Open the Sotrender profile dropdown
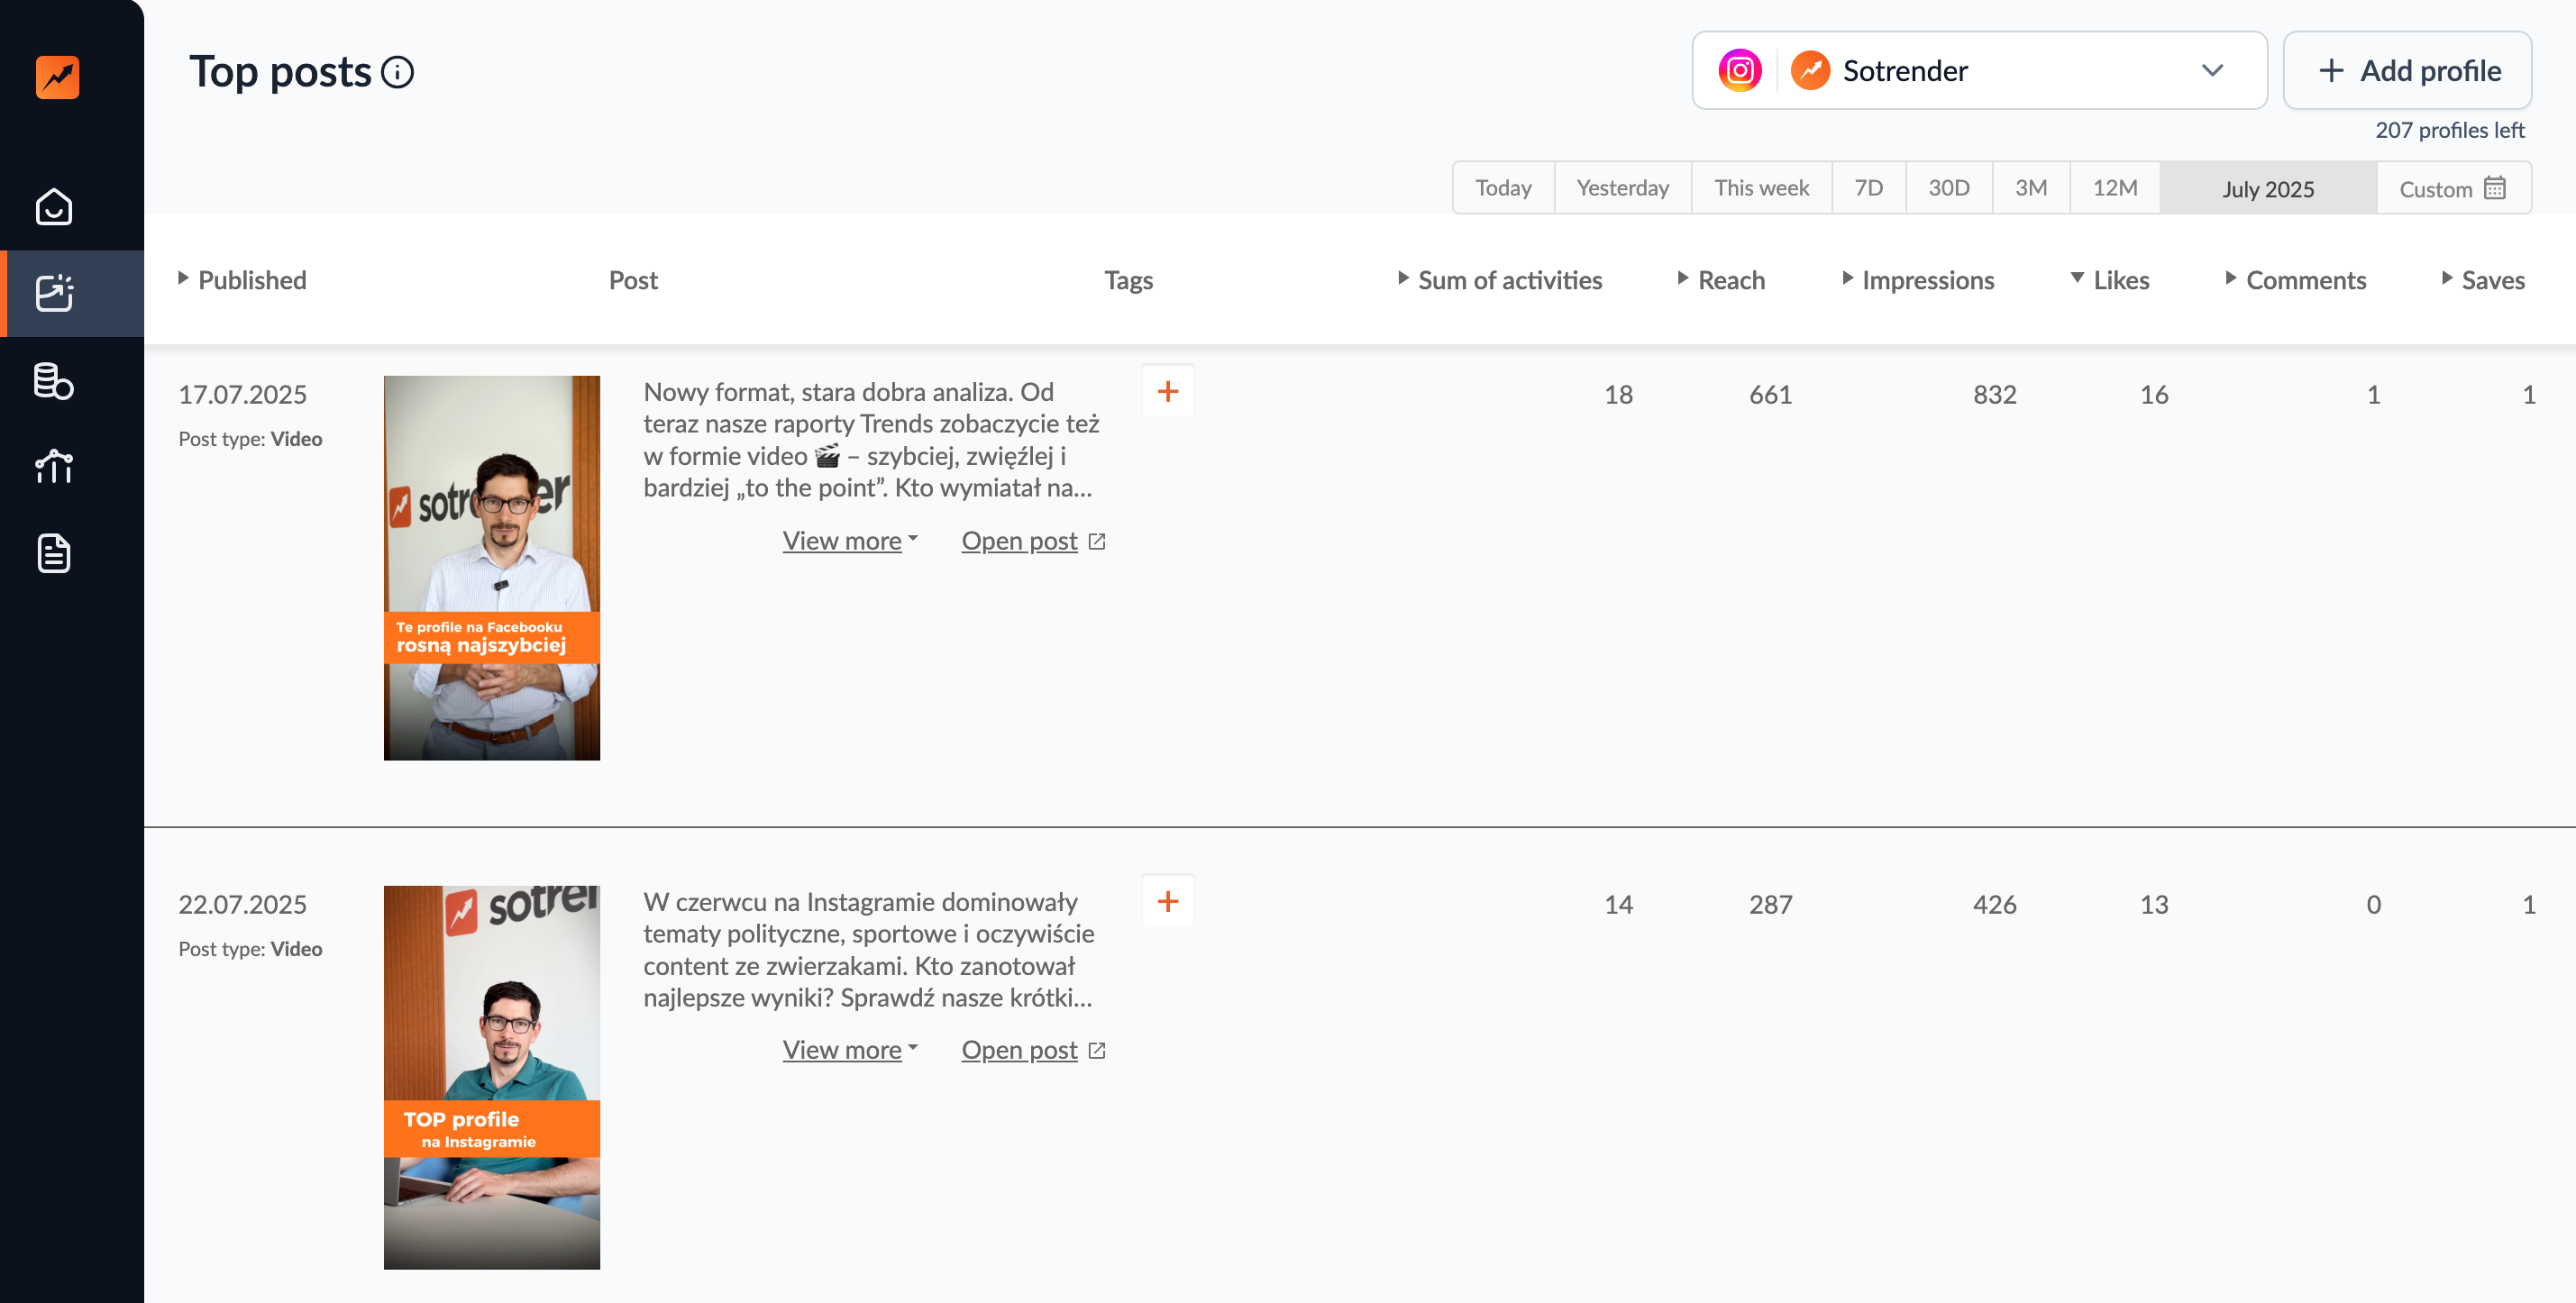The width and height of the screenshot is (2576, 1303). pyautogui.click(x=2211, y=70)
